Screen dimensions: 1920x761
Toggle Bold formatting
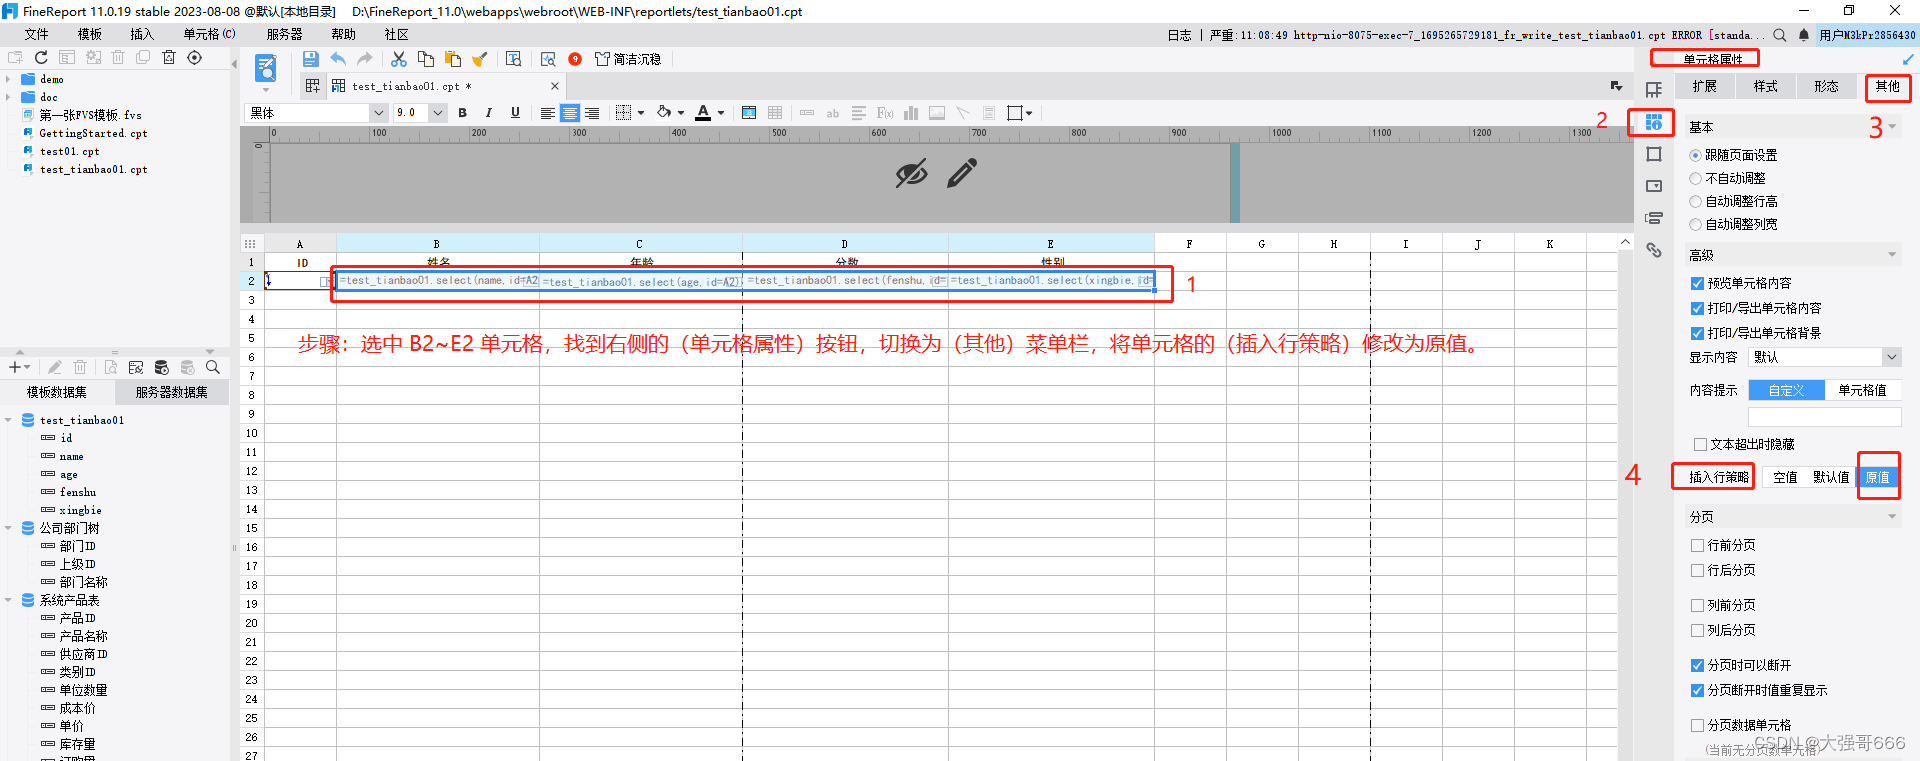(462, 113)
